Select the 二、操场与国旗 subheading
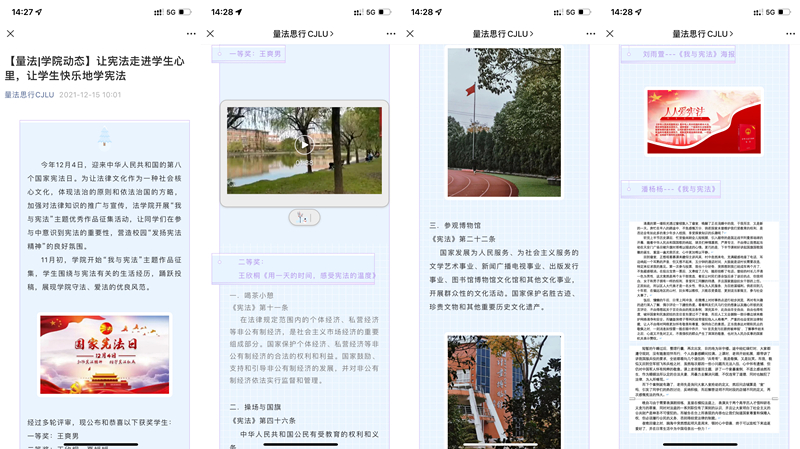The width and height of the screenshot is (800, 449). (255, 407)
